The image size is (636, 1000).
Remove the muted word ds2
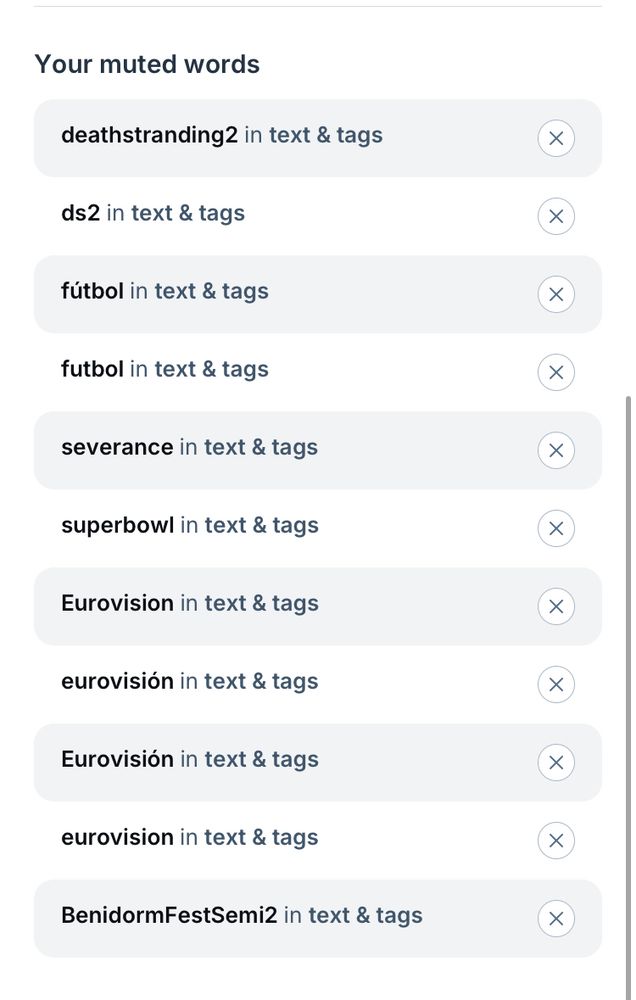556,216
